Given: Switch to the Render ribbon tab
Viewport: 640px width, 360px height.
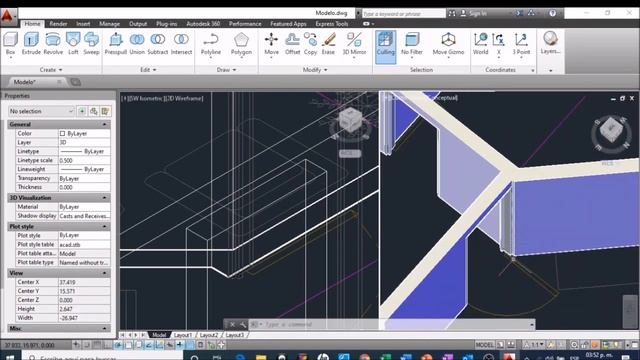Looking at the screenshot, I should point(58,24).
